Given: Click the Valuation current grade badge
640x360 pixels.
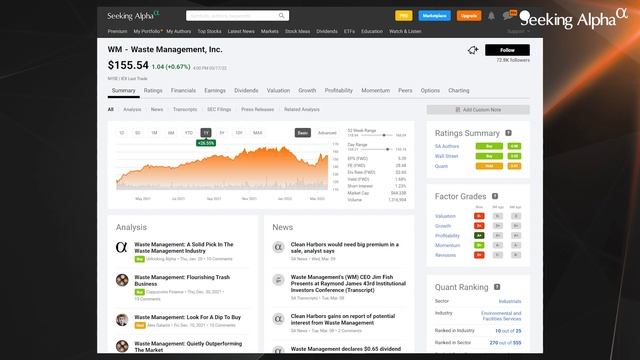Looking at the screenshot, I should [479, 216].
